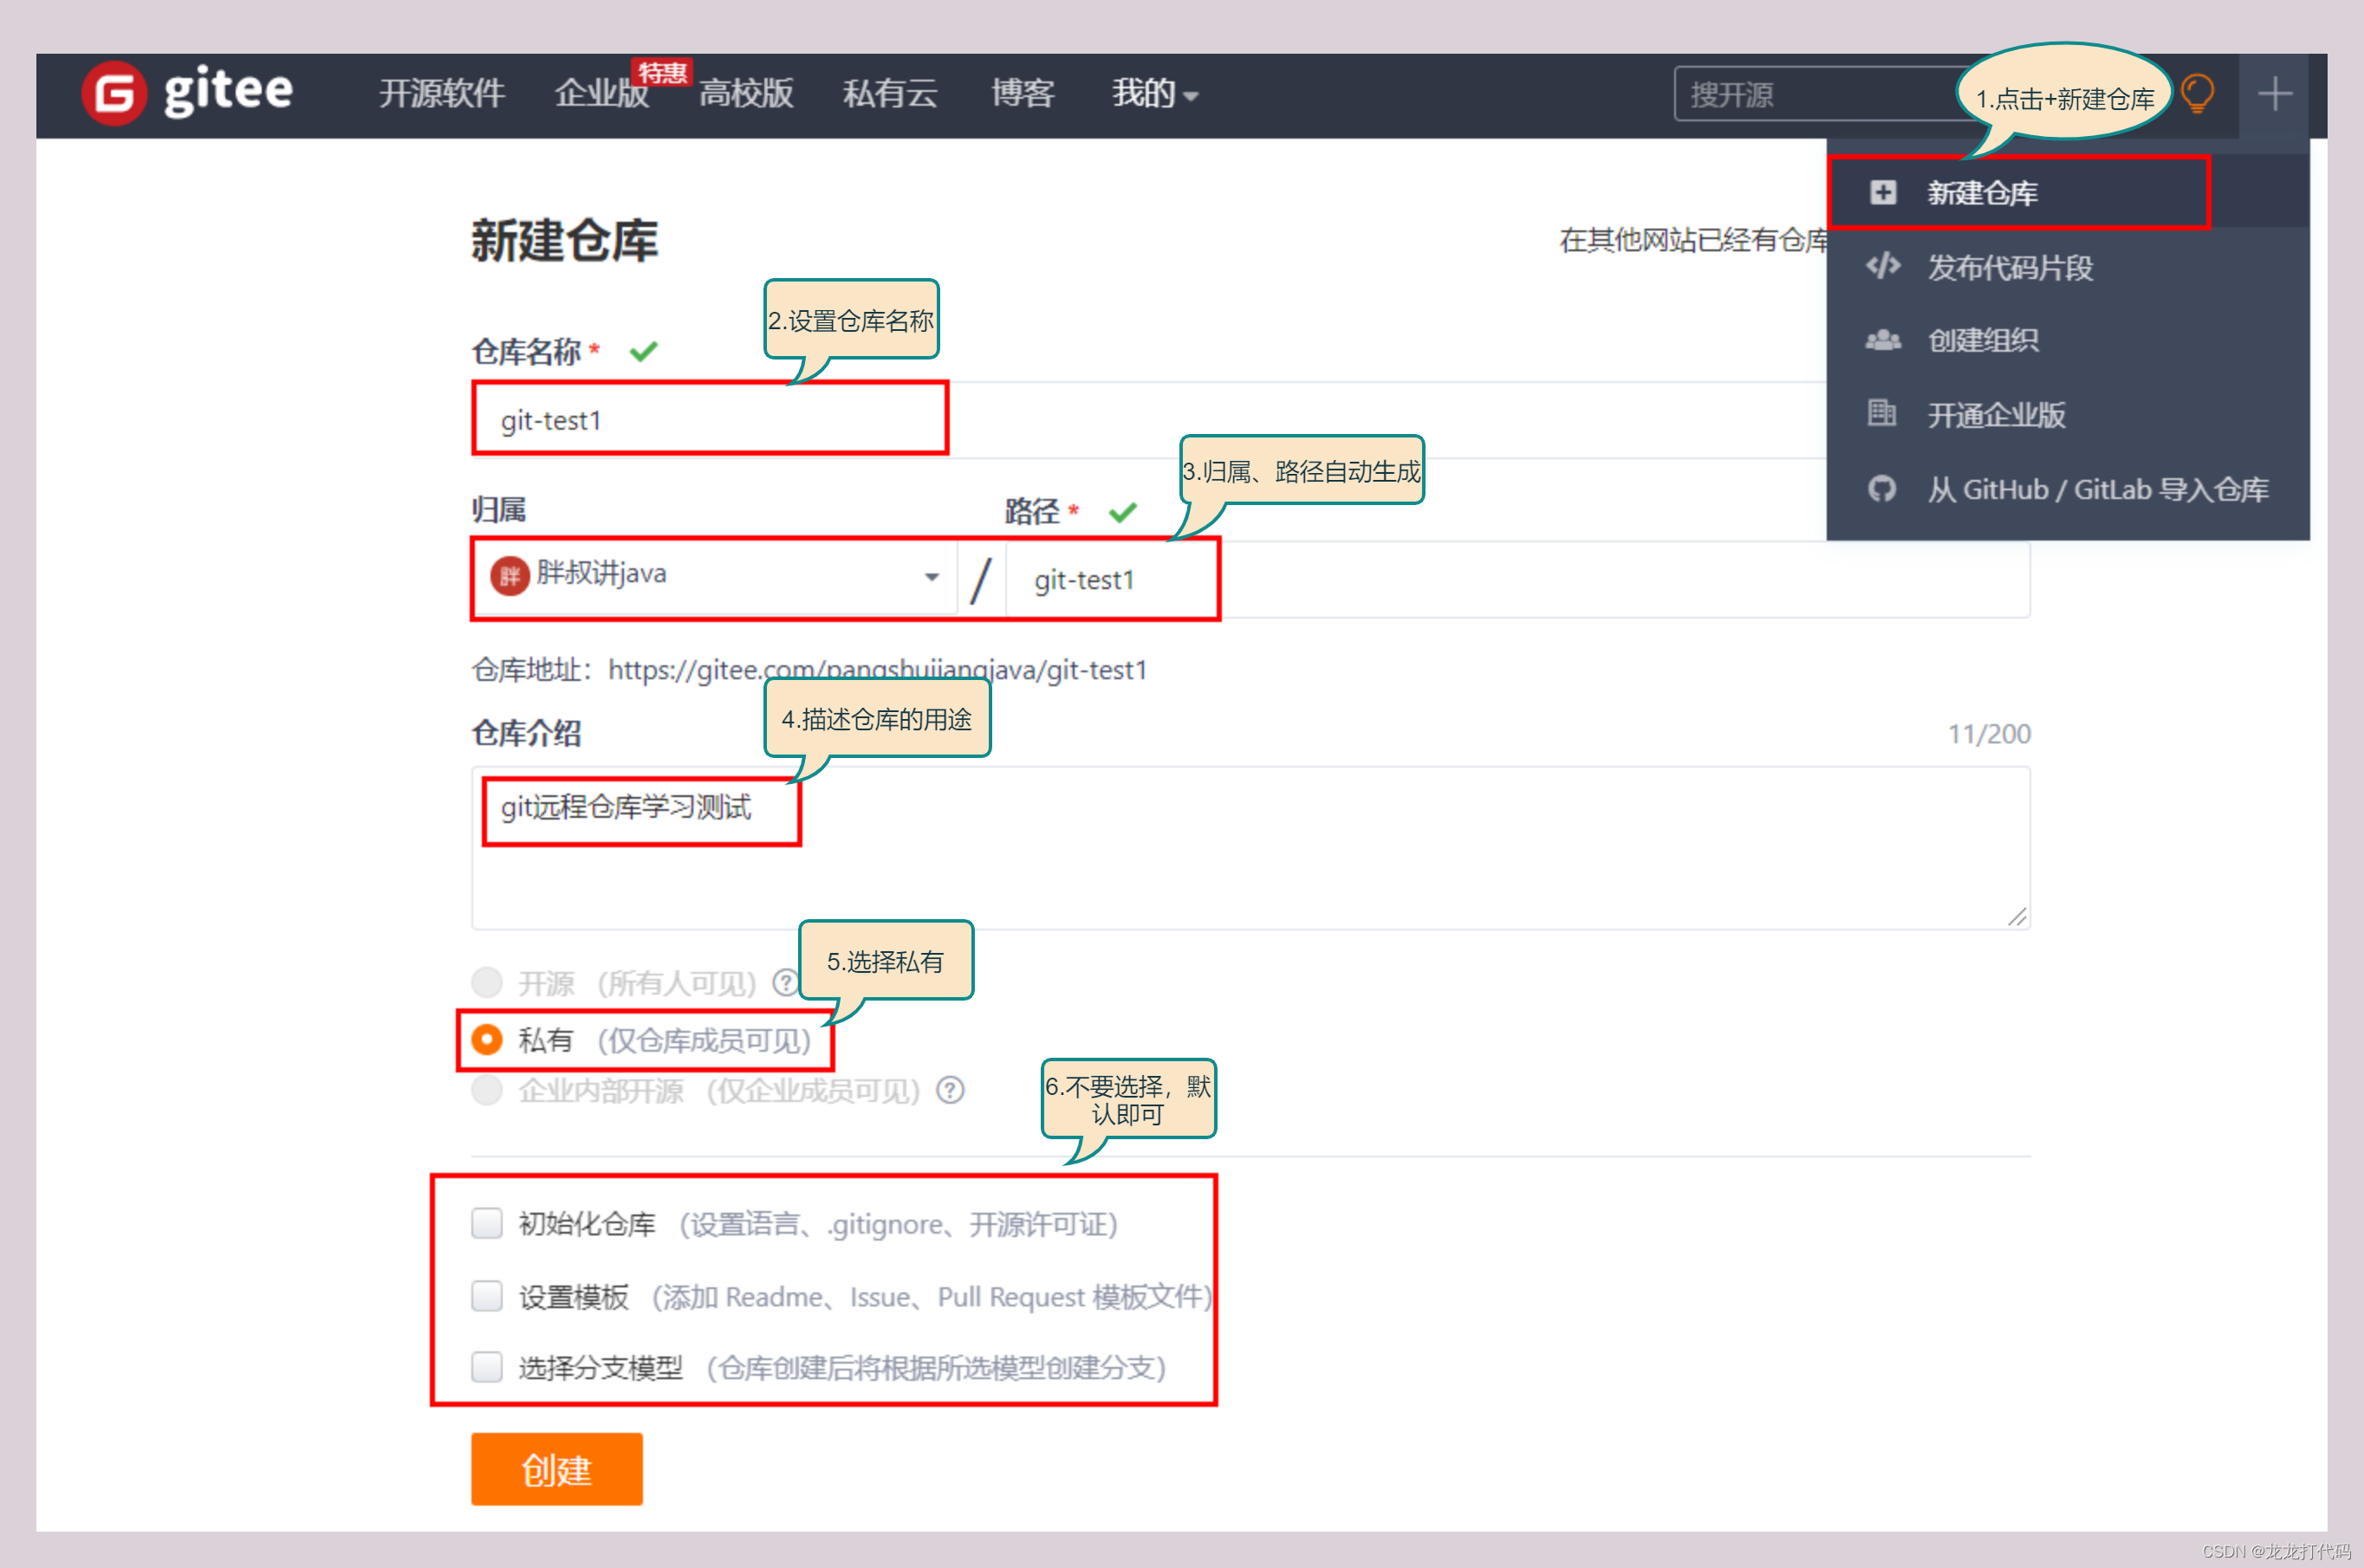Check the 初始化仓库 checkbox

point(487,1223)
